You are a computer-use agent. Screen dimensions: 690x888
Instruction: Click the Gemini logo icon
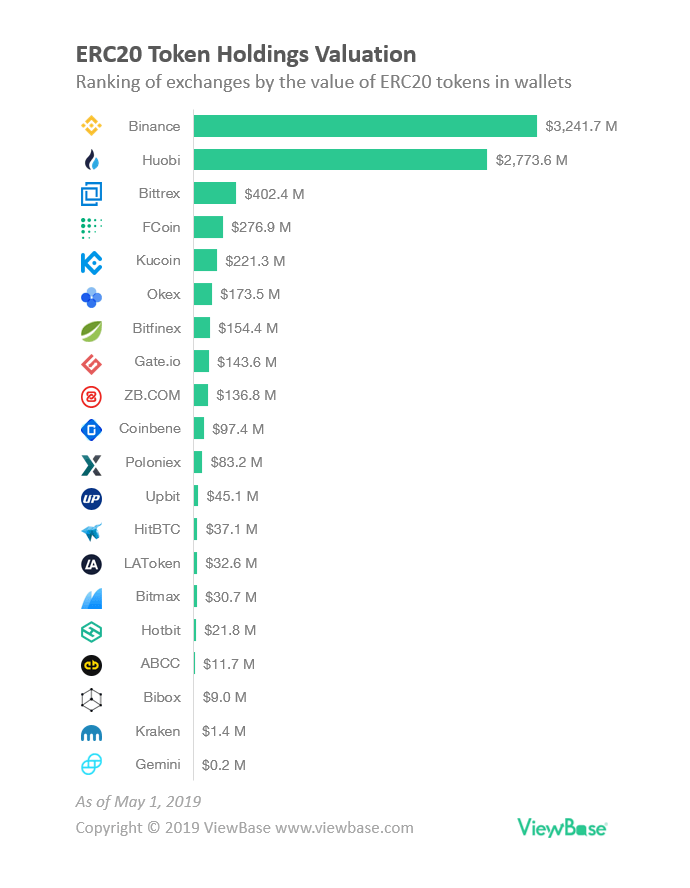91,765
